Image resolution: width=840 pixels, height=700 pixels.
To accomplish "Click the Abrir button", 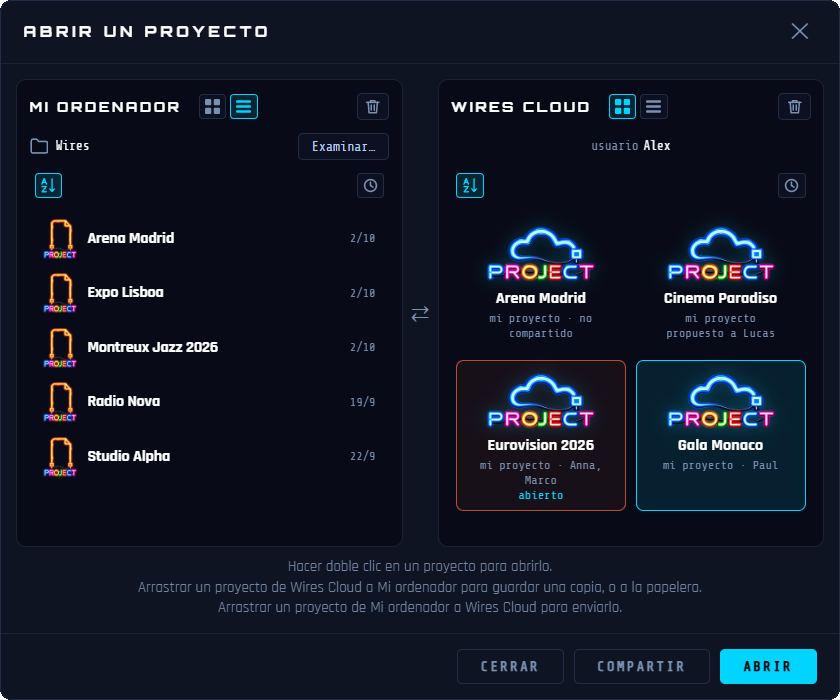I will (x=768, y=666).
